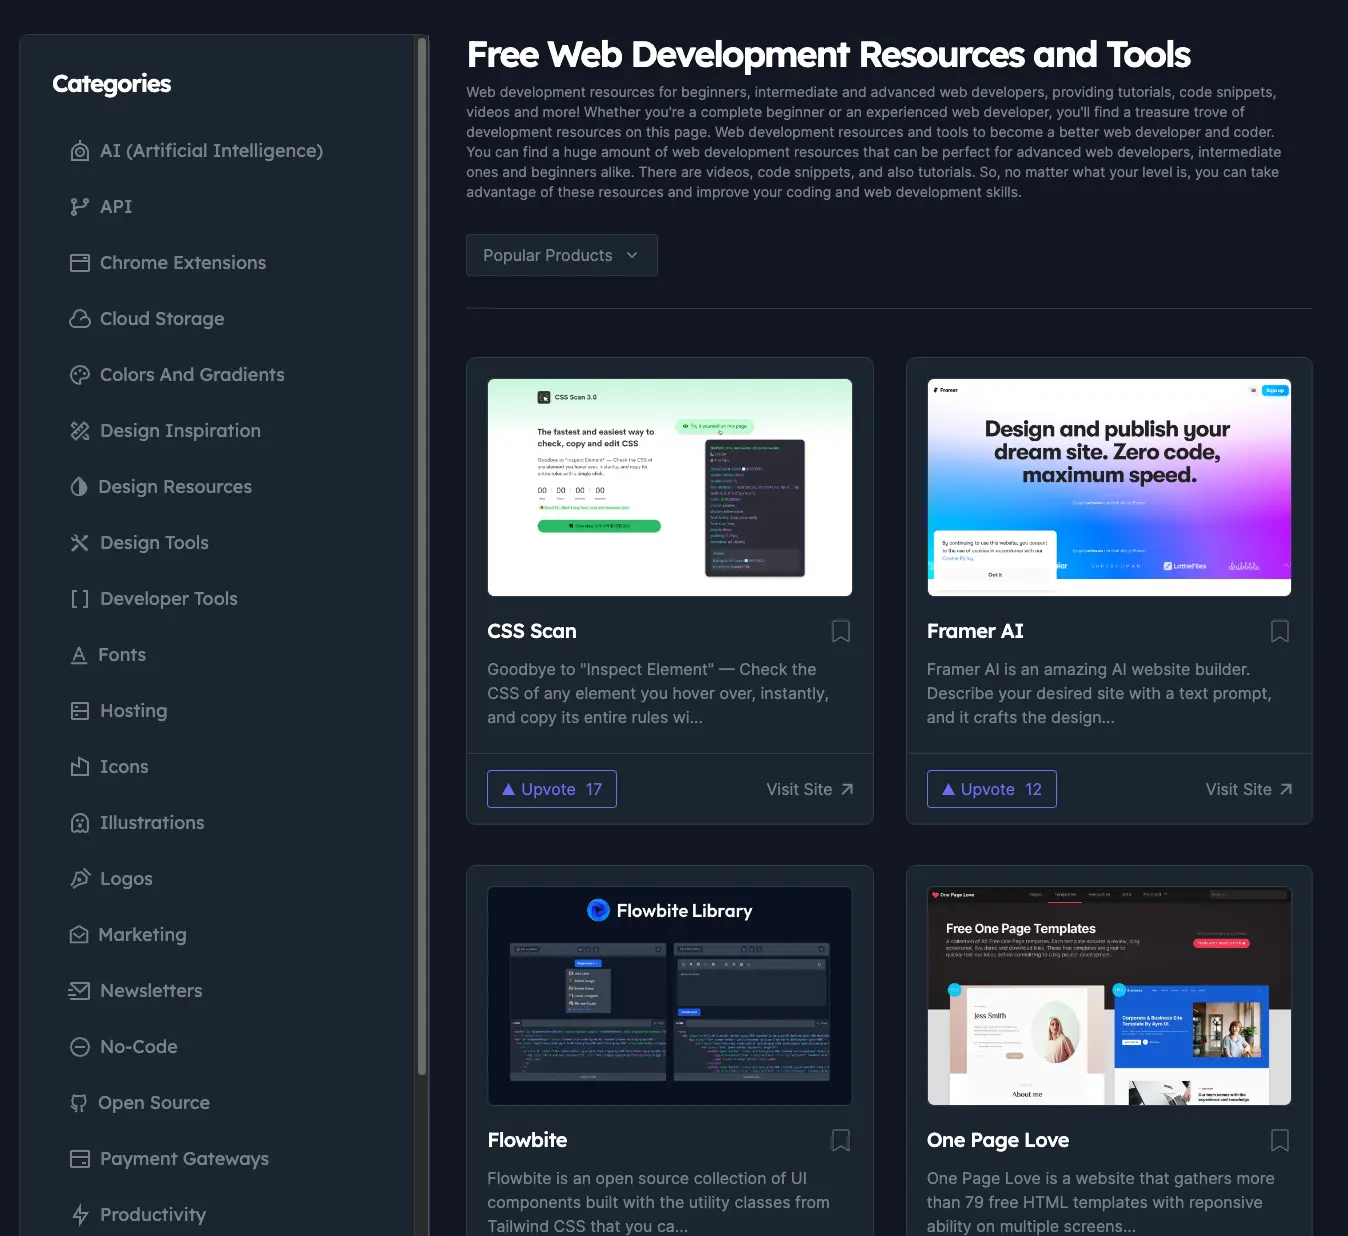The height and width of the screenshot is (1236, 1348).
Task: Click the Chrome Extensions window icon
Action: point(80,263)
